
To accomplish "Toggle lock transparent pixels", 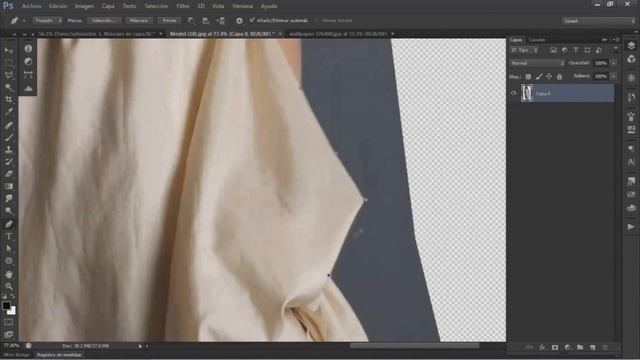I will (528, 76).
